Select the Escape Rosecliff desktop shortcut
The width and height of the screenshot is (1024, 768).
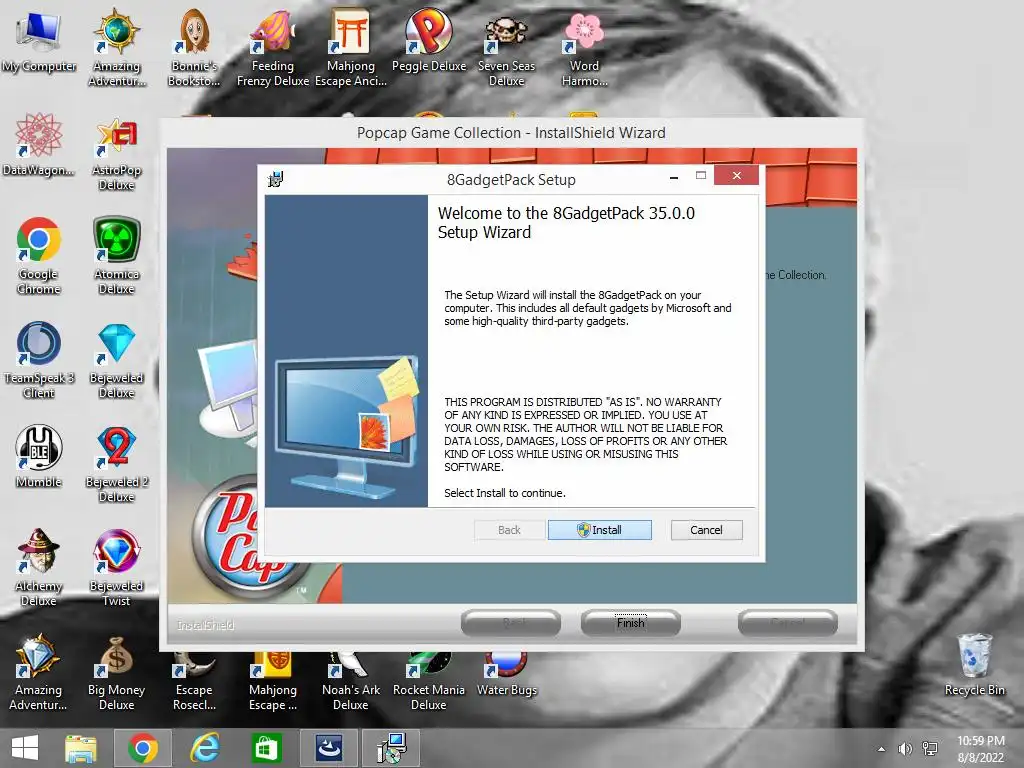point(194,680)
